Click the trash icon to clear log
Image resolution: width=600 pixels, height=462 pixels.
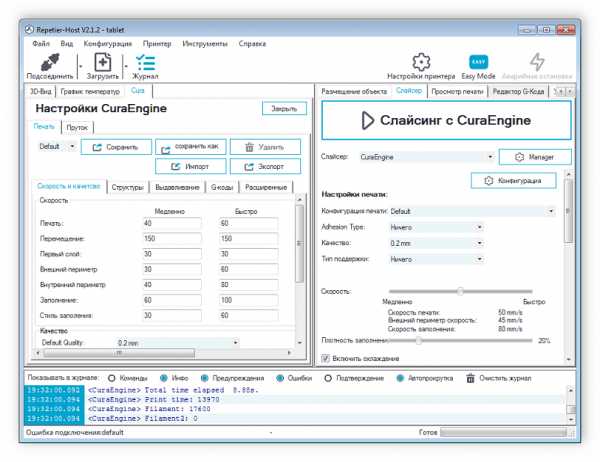(x=470, y=378)
